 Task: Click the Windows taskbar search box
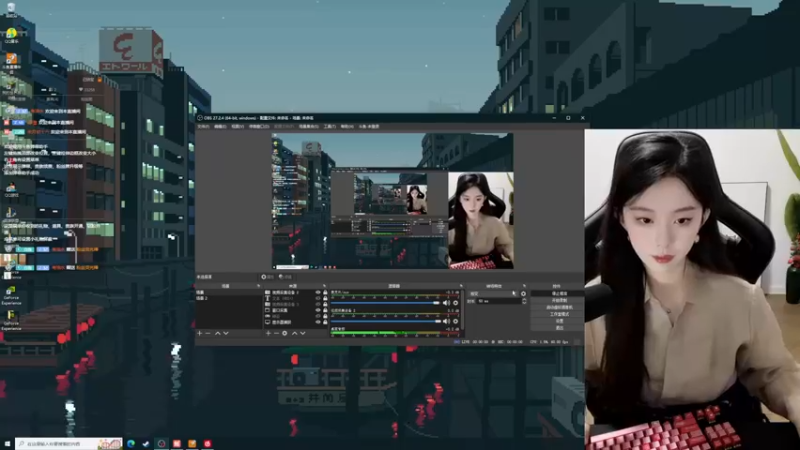(69, 444)
